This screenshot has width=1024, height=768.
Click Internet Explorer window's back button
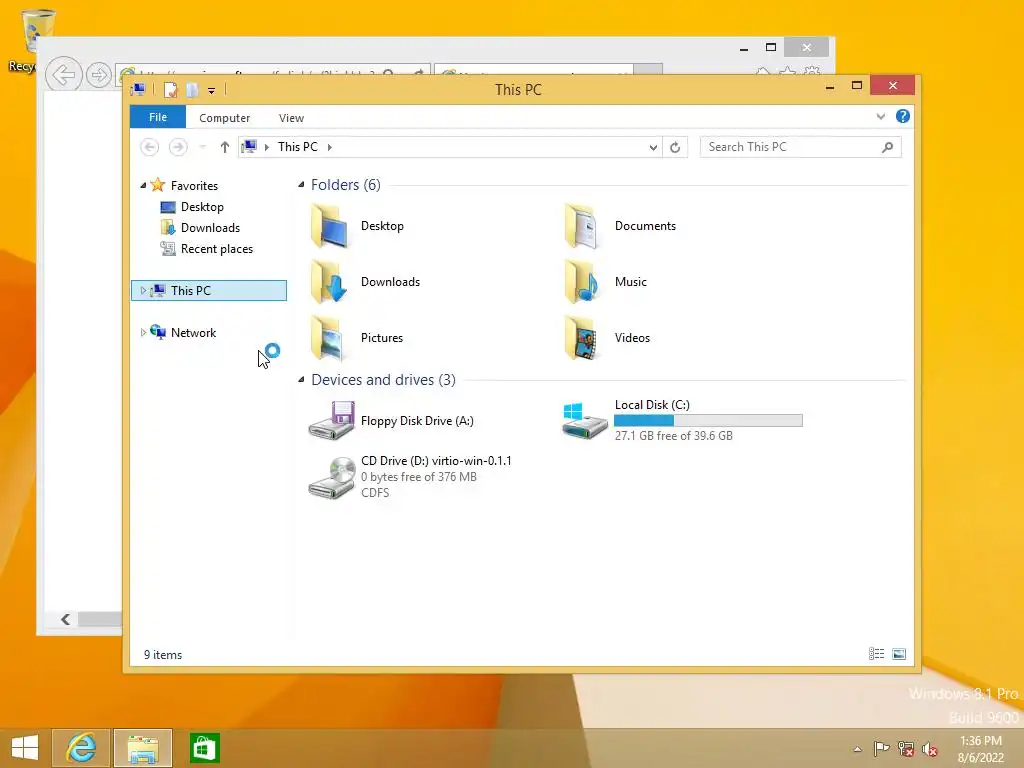pyautogui.click(x=64, y=75)
